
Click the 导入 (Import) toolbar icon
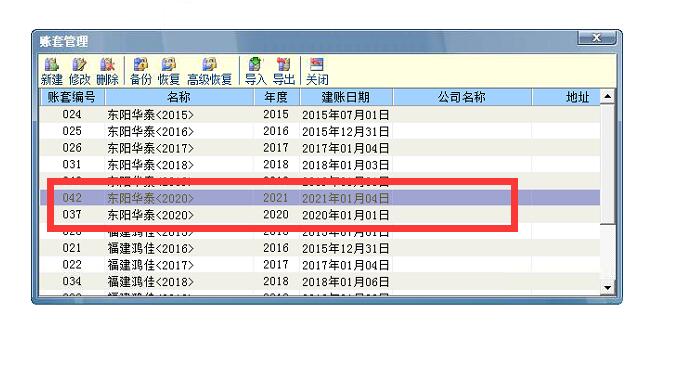(255, 71)
